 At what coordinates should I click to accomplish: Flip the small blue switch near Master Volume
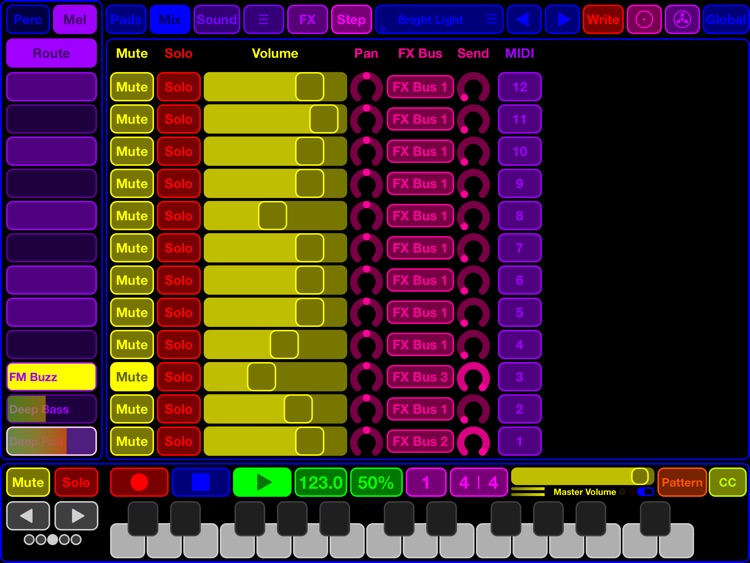[645, 492]
